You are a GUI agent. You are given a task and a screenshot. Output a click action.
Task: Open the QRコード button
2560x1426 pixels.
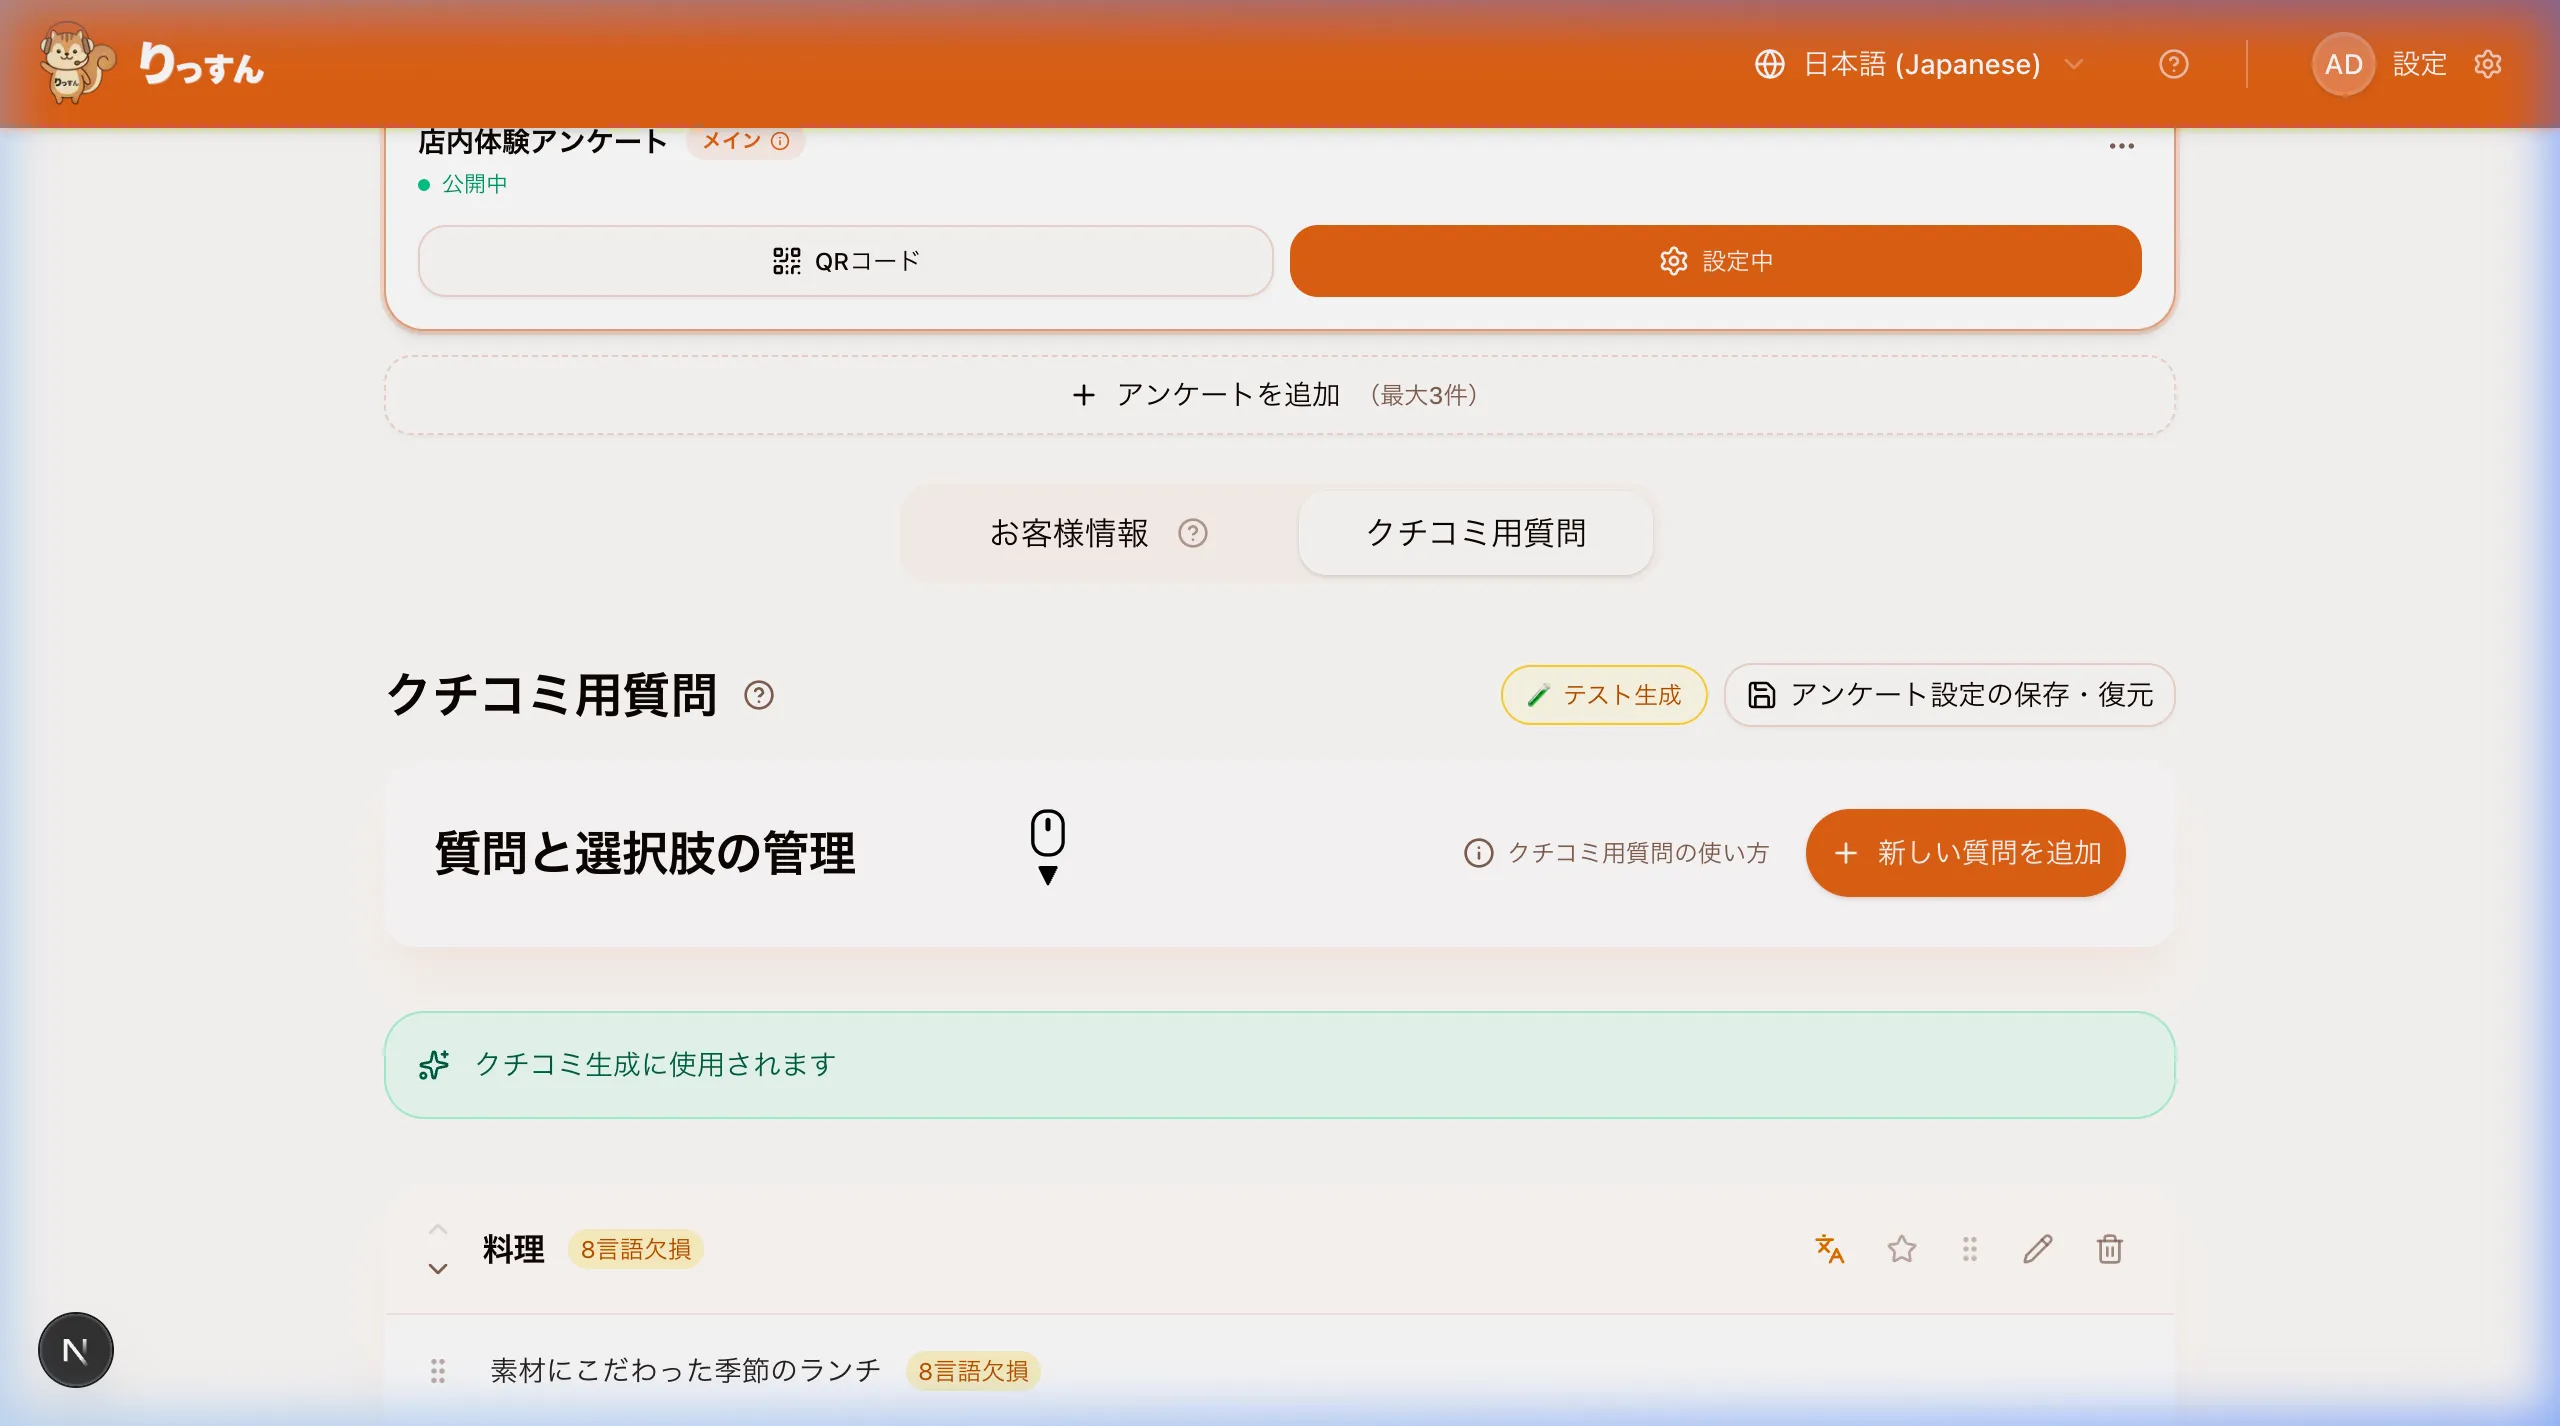pyautogui.click(x=845, y=261)
